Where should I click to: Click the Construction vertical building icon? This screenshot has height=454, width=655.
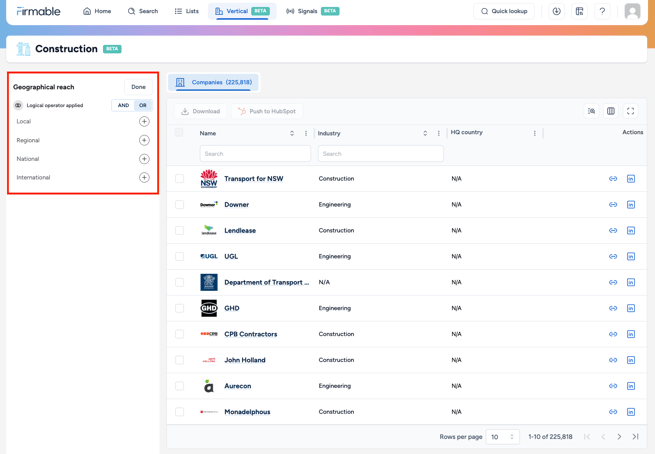[x=23, y=49]
